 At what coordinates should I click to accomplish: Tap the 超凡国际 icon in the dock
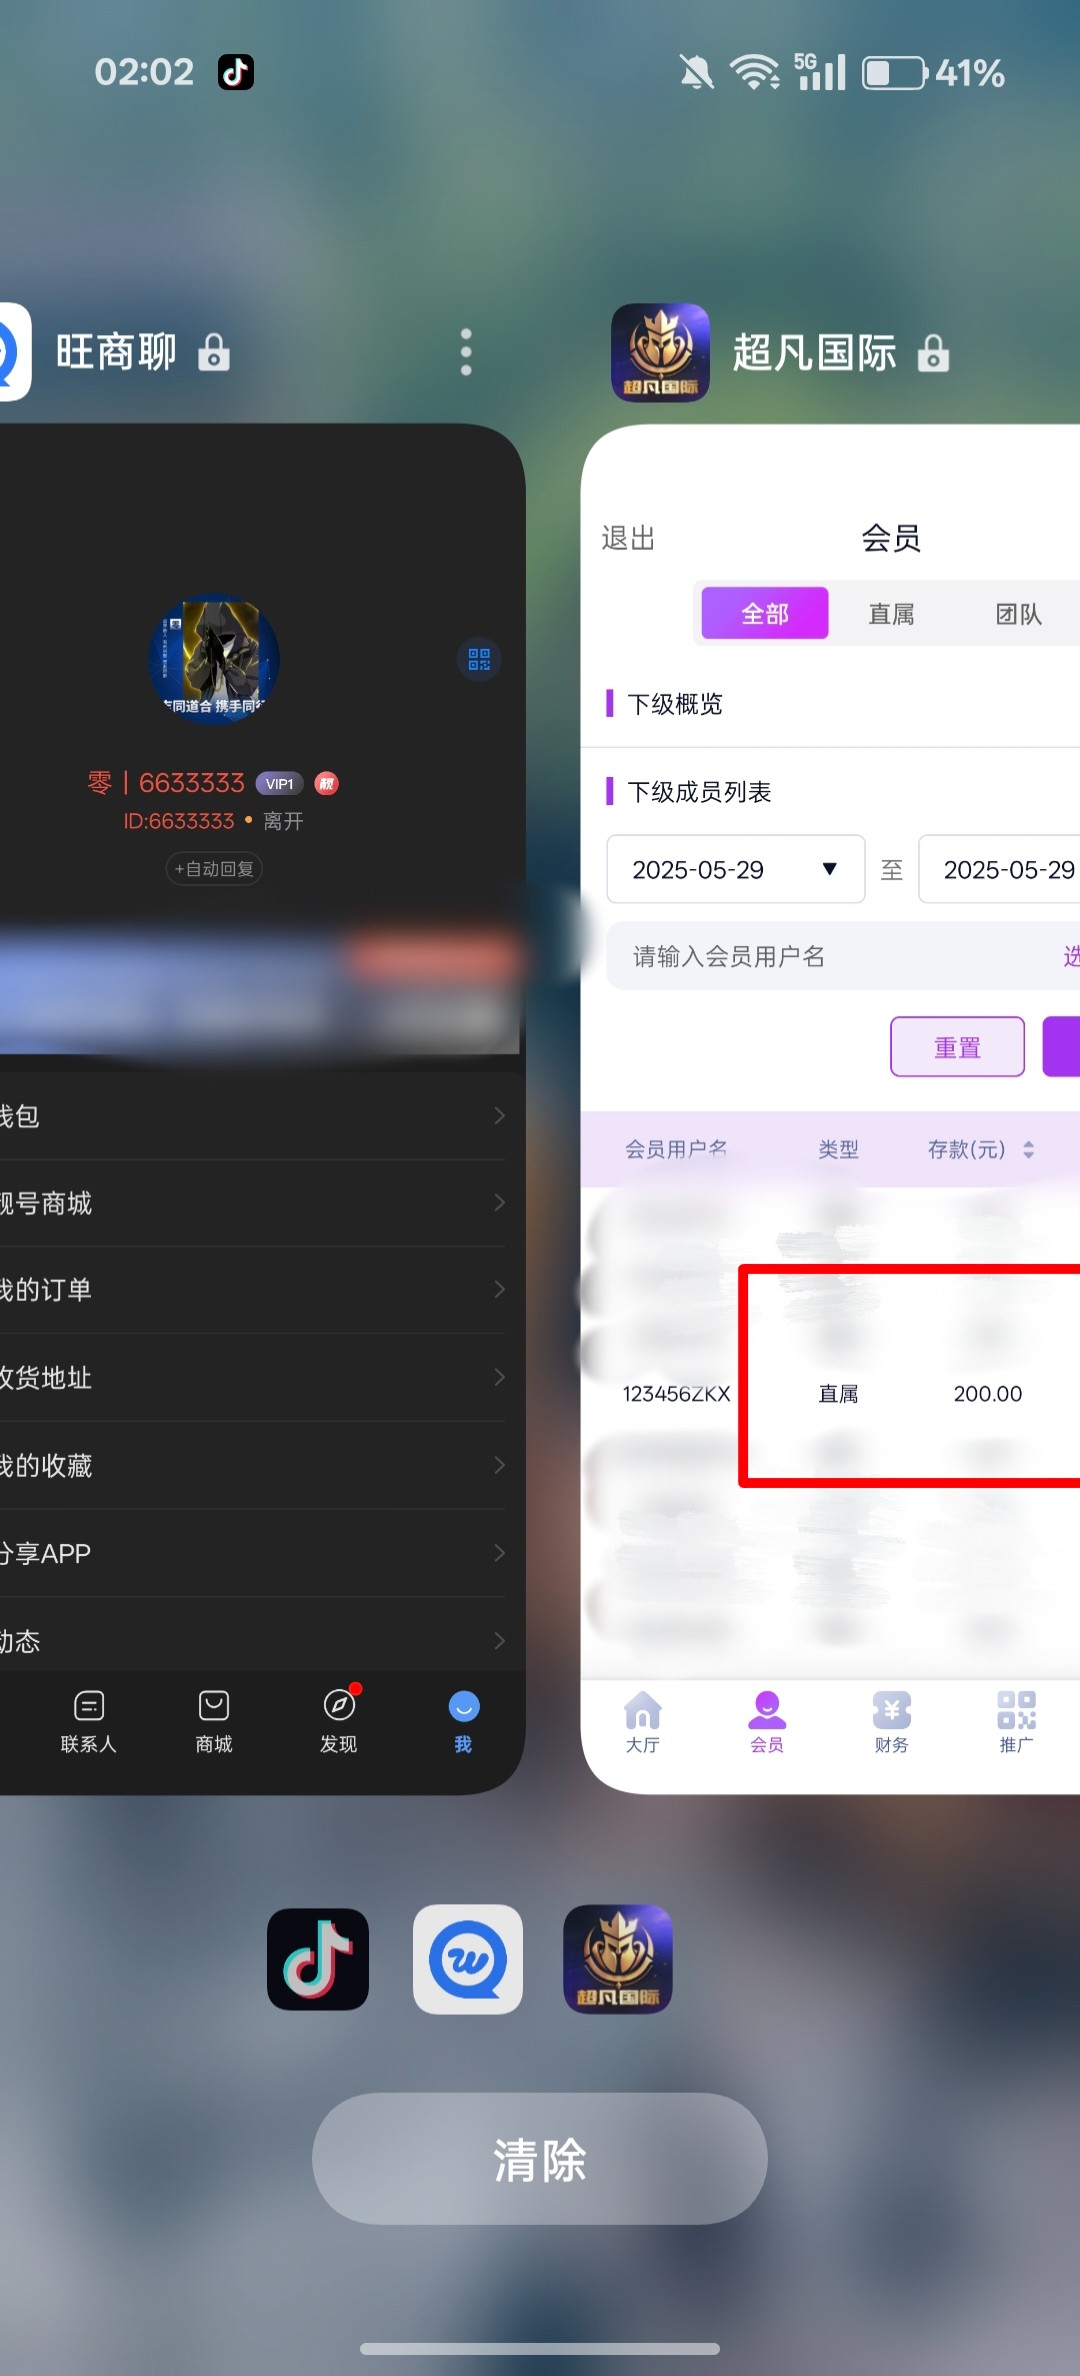(618, 1959)
